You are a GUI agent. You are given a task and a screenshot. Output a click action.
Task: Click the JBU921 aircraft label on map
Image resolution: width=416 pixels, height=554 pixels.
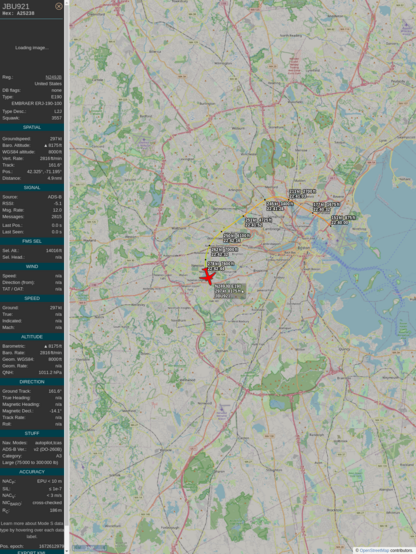229,291
